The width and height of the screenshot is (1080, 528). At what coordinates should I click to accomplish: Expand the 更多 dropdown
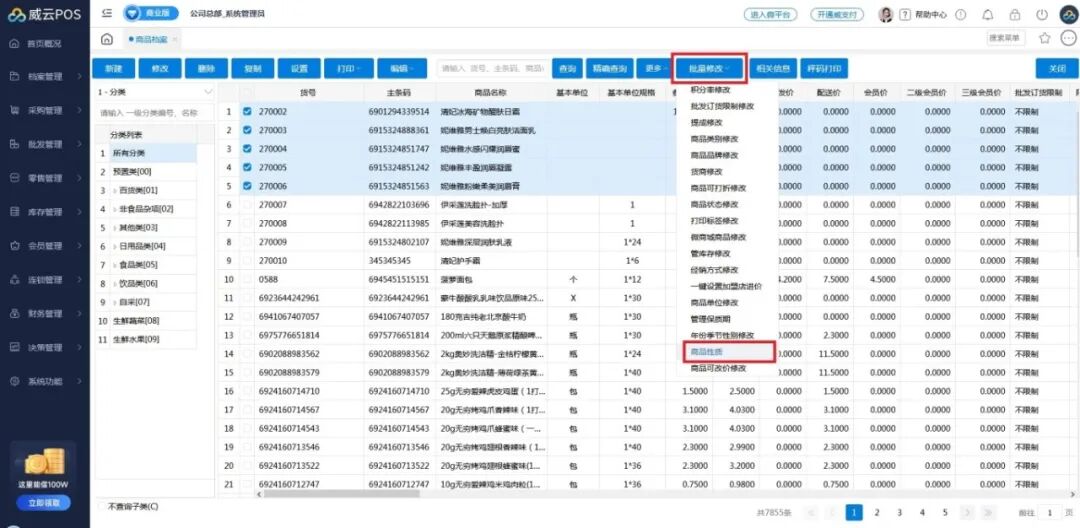[x=656, y=68]
